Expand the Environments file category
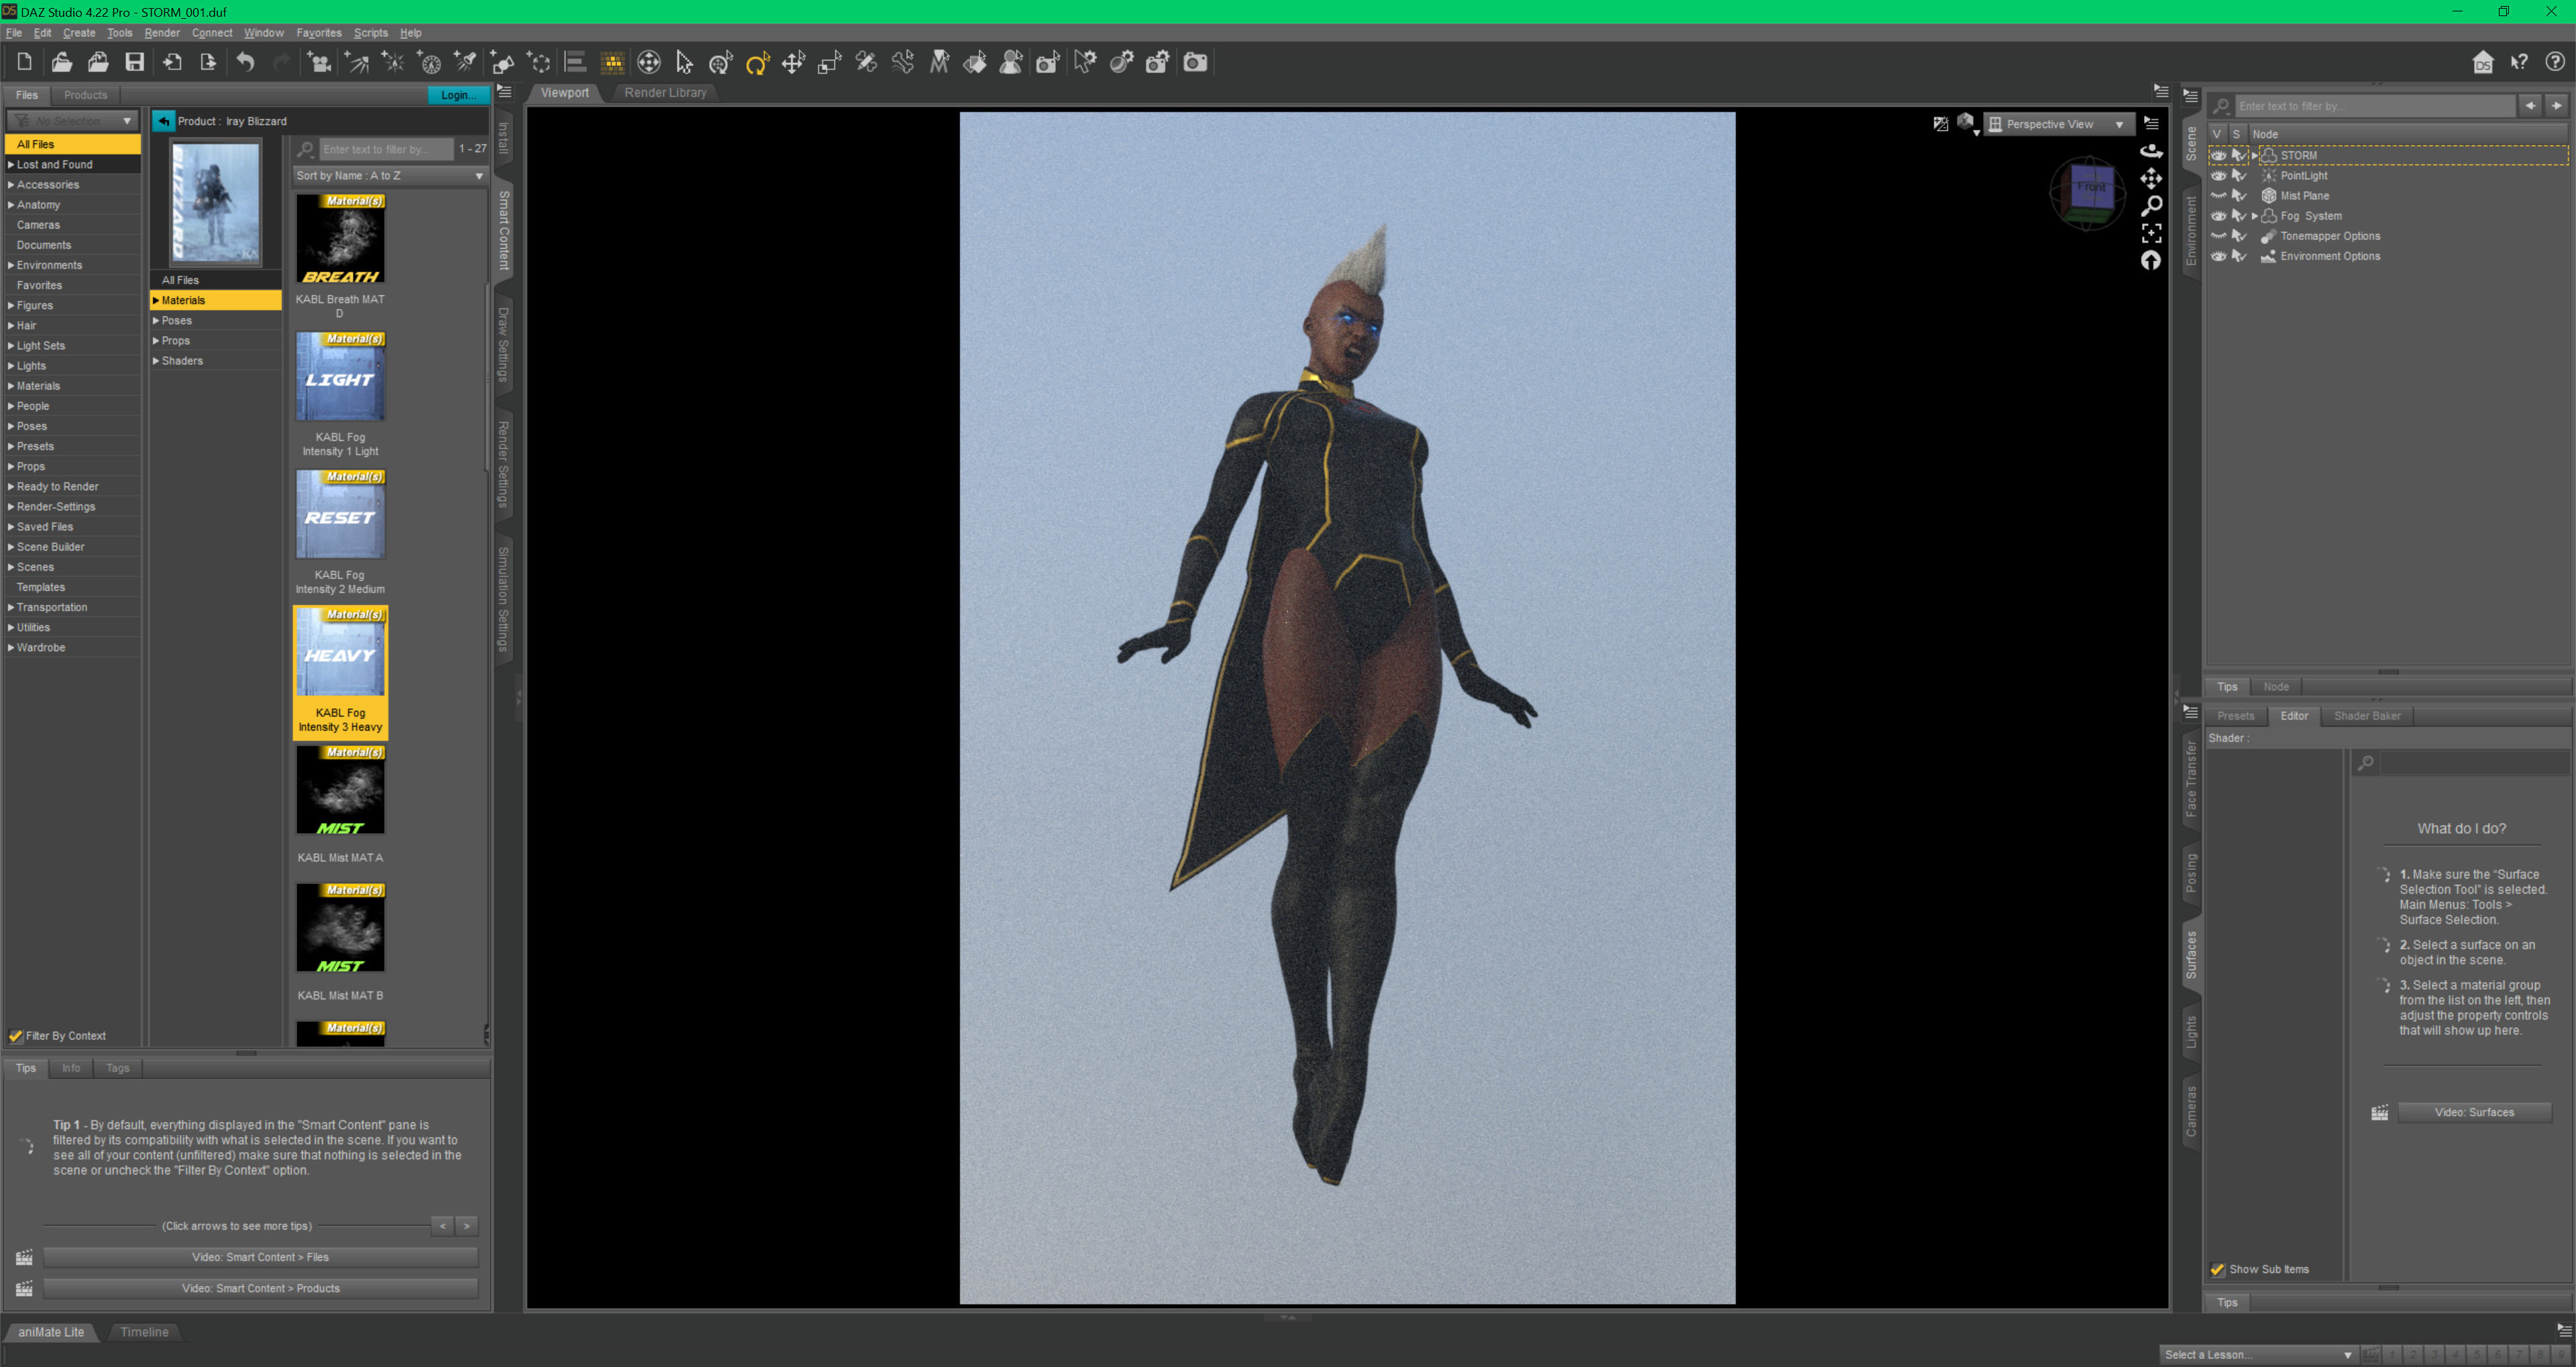The image size is (2576, 1367). tap(11, 265)
